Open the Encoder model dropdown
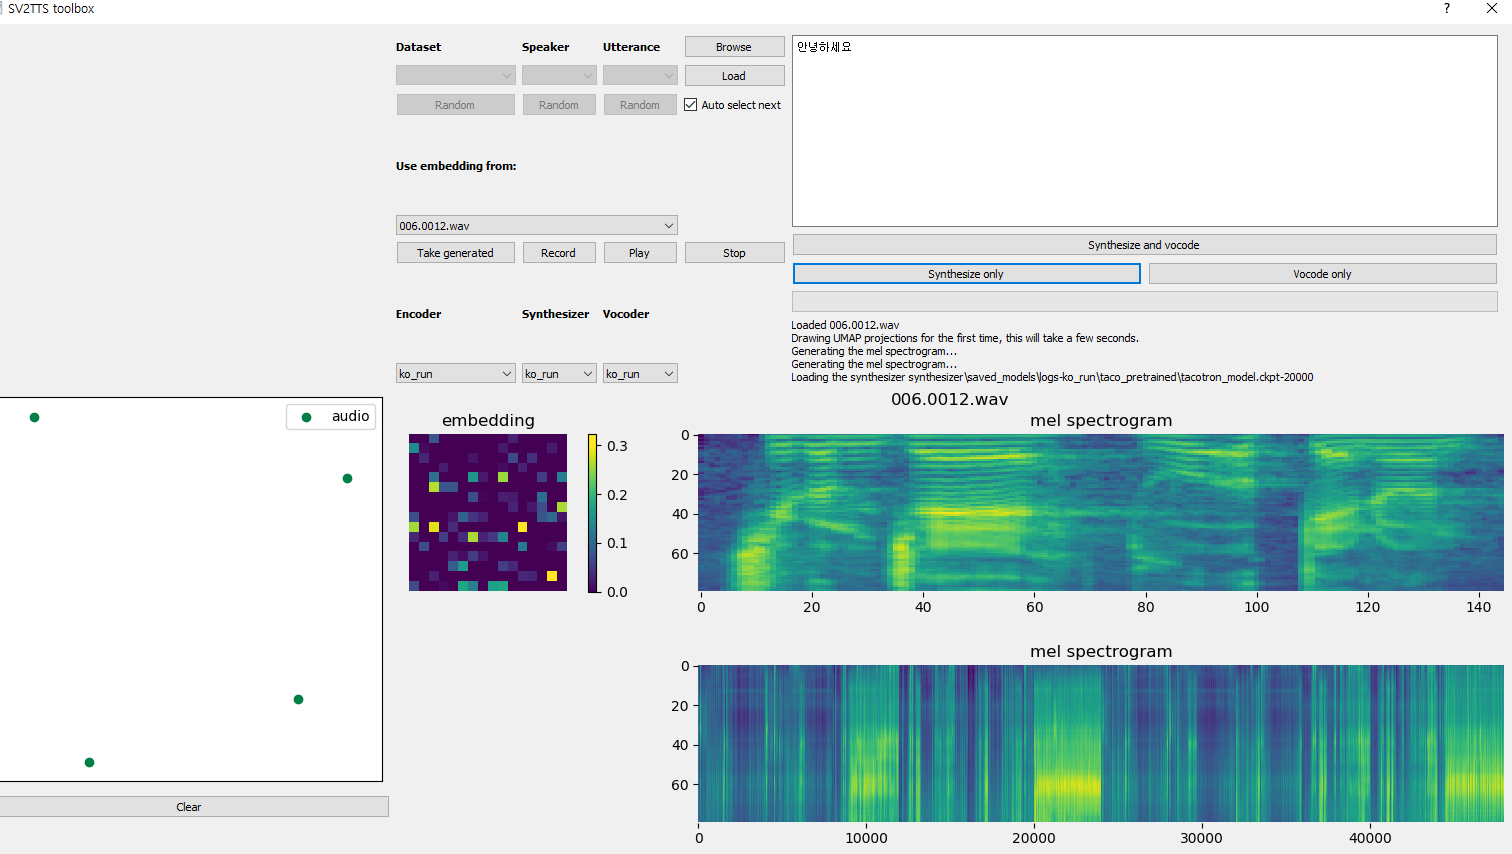 click(x=455, y=372)
